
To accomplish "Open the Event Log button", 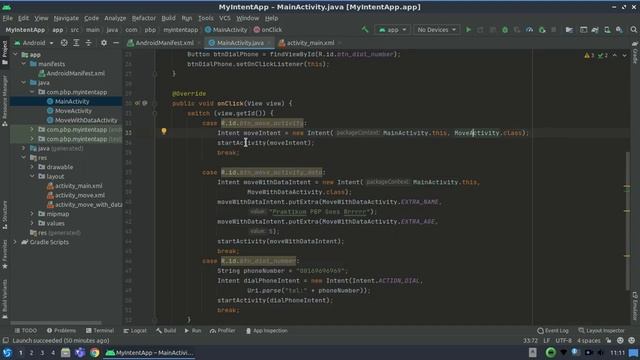I will coord(553,331).
